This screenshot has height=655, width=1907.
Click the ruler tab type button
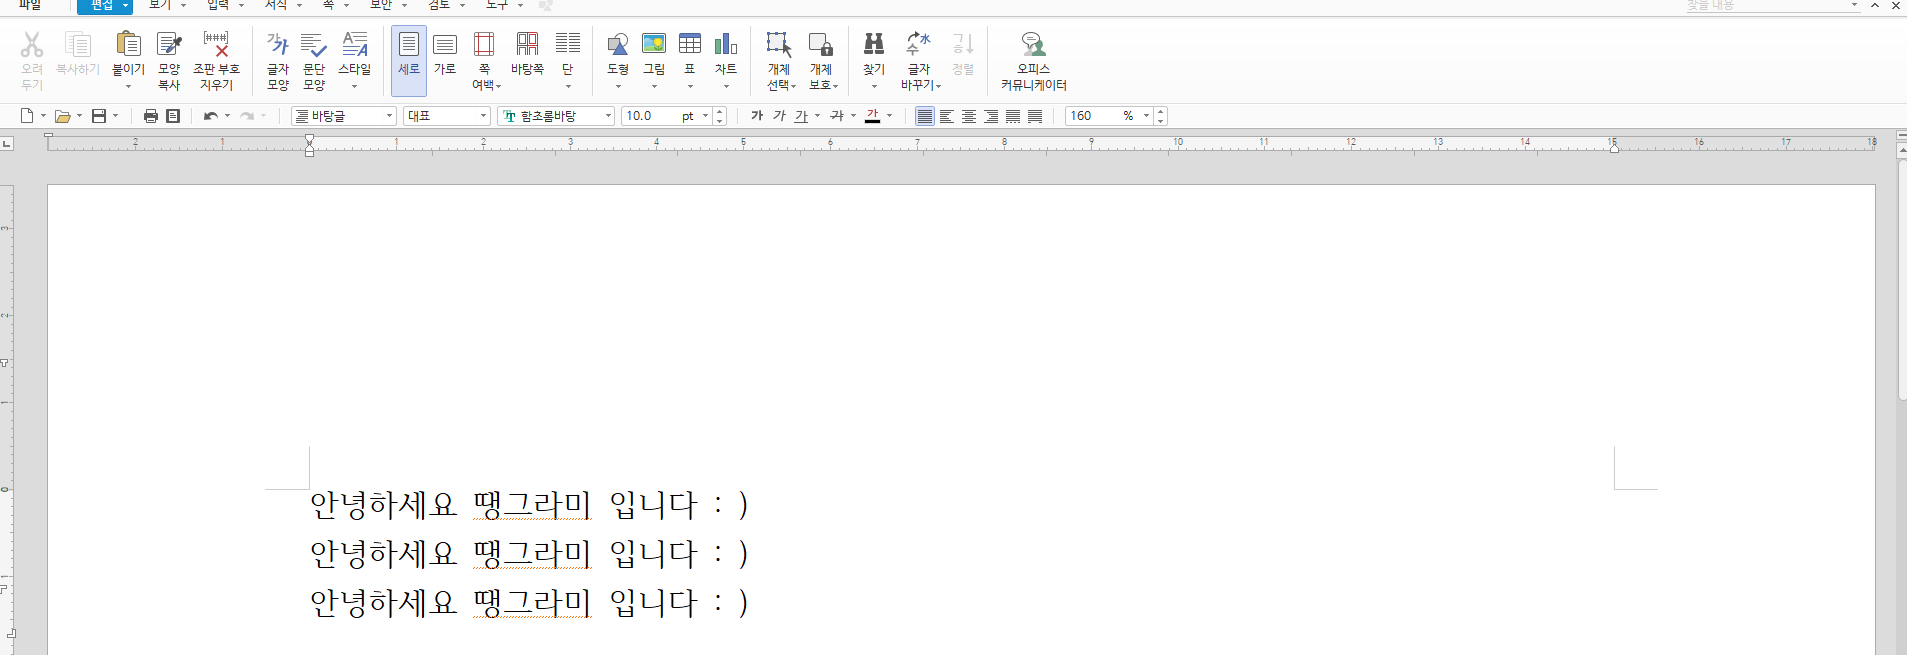(7, 144)
